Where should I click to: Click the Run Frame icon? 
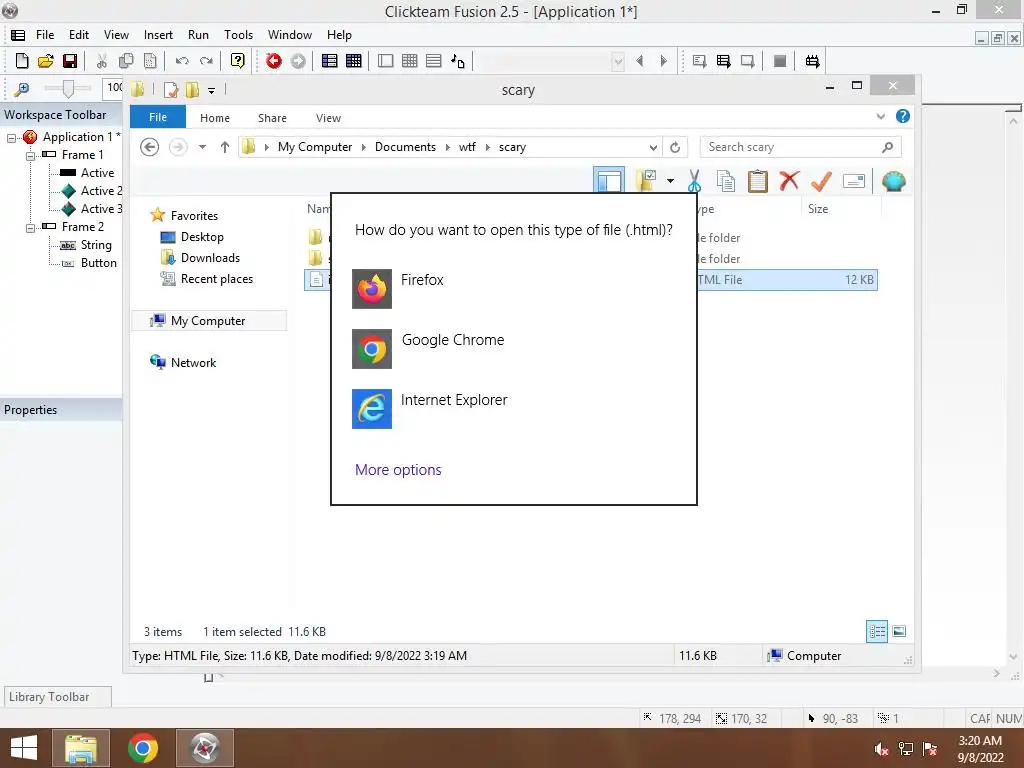pos(748,61)
